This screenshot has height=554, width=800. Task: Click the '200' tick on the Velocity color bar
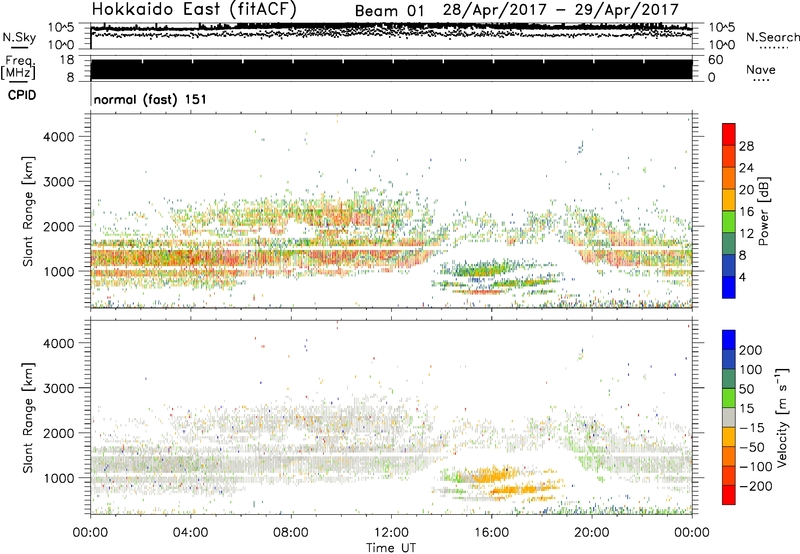[x=751, y=350]
